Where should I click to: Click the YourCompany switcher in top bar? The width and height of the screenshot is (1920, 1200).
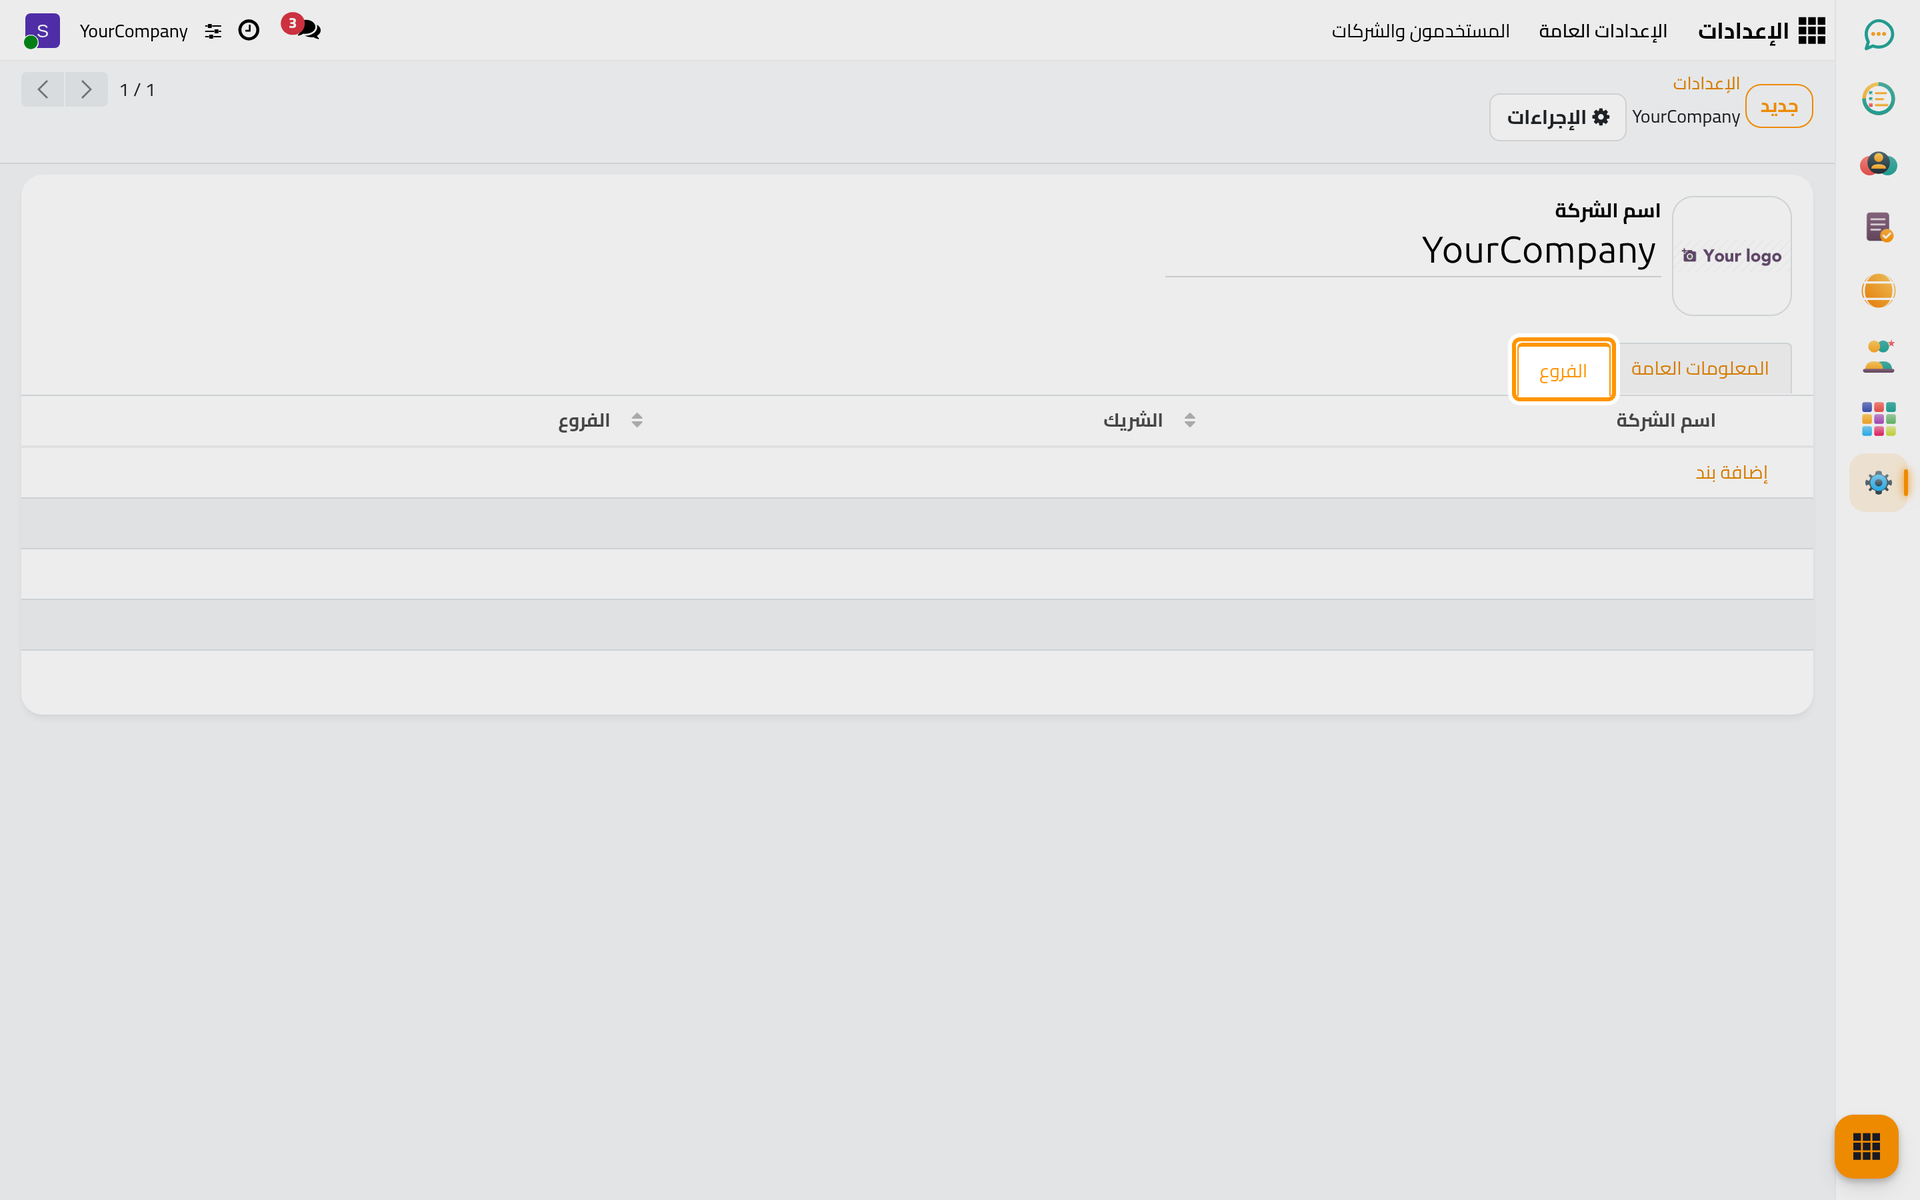pos(134,31)
